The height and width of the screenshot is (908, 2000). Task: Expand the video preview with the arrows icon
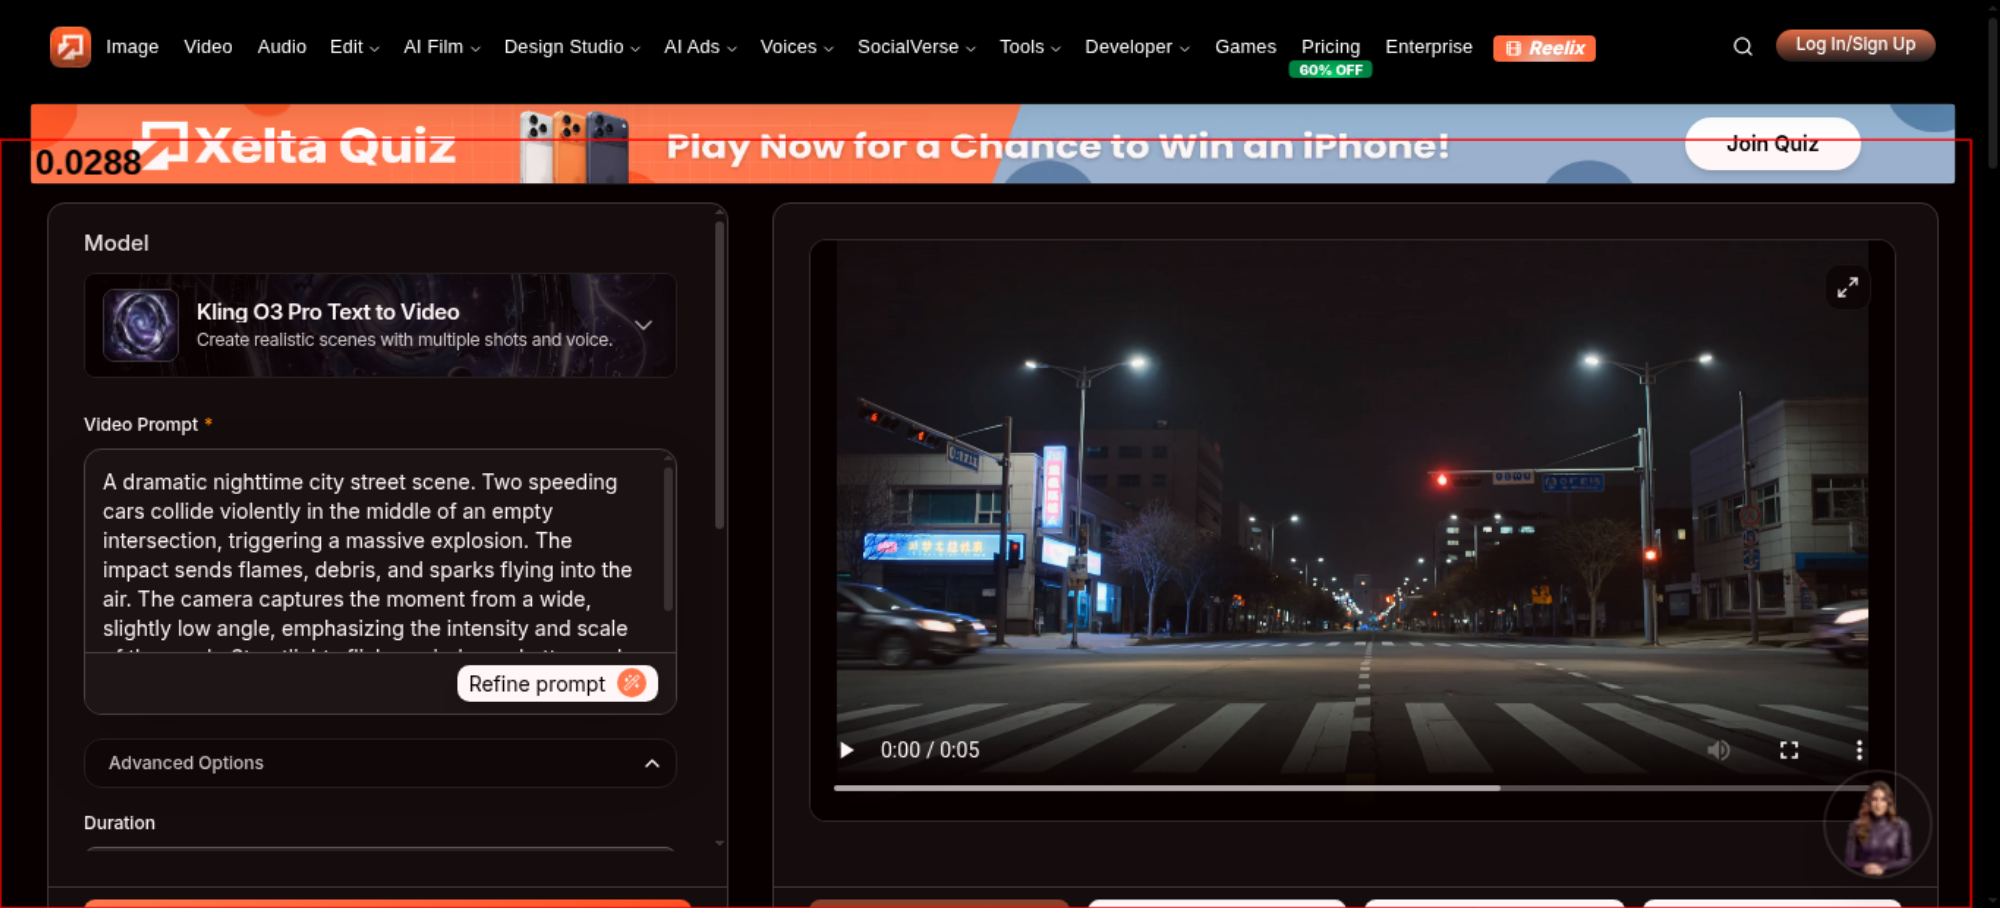click(1847, 287)
